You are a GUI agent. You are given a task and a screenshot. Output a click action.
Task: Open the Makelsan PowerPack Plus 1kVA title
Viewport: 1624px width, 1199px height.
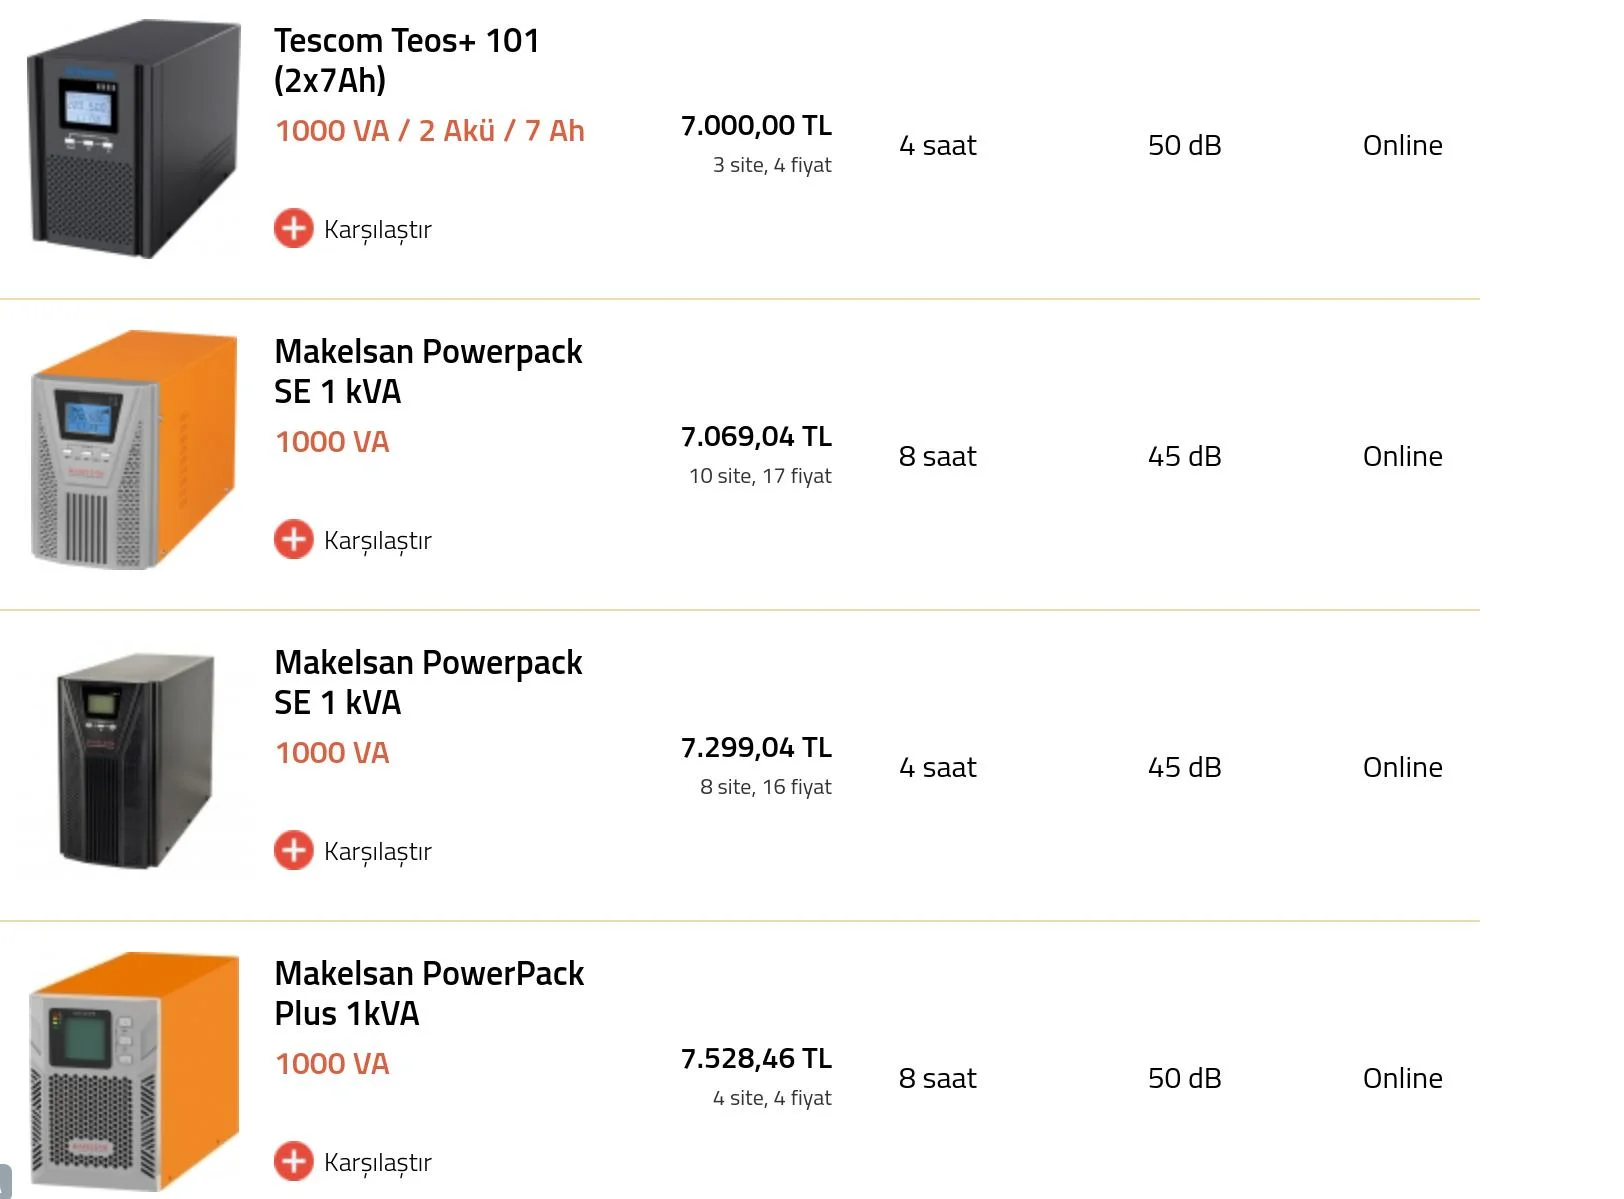click(x=428, y=993)
